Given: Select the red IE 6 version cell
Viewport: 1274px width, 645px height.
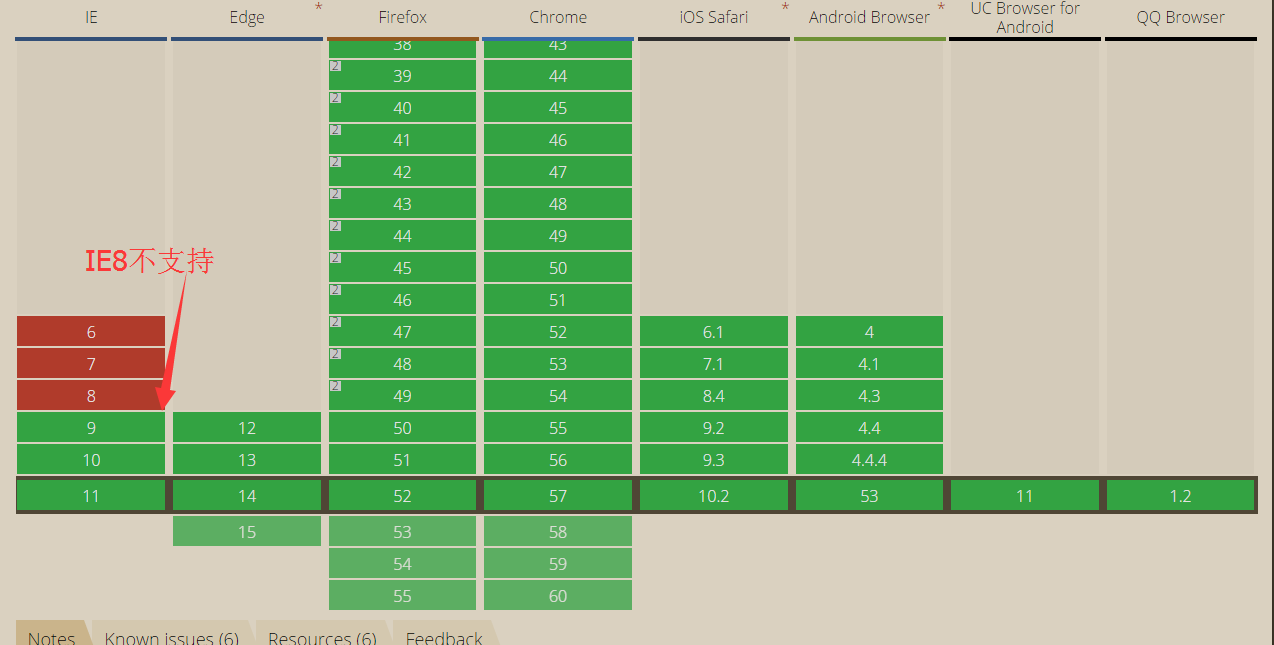Looking at the screenshot, I should 91,332.
